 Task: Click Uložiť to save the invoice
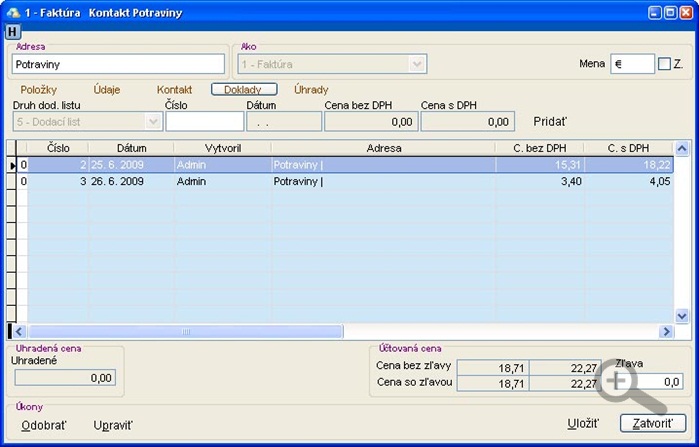(x=583, y=423)
